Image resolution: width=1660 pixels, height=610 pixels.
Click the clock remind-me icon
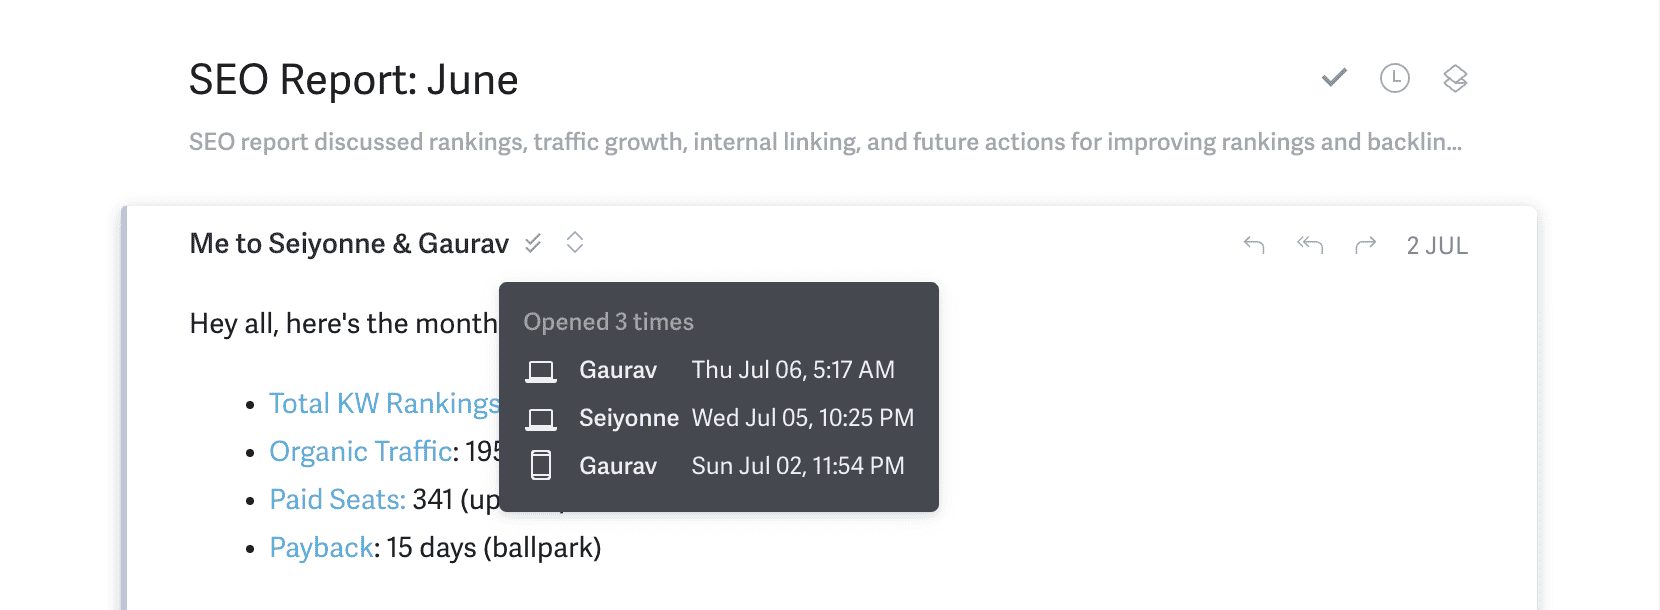point(1394,78)
